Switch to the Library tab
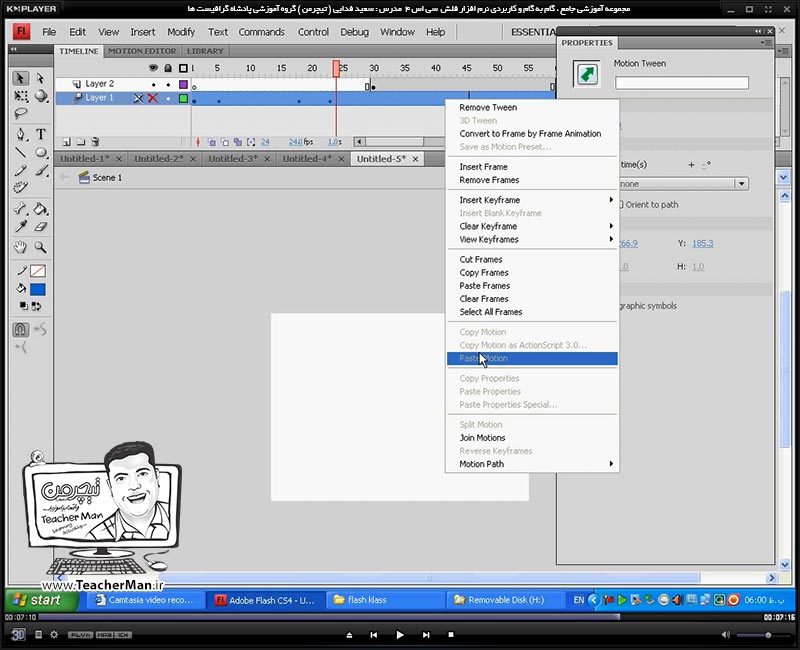This screenshot has width=800, height=650. [x=205, y=51]
